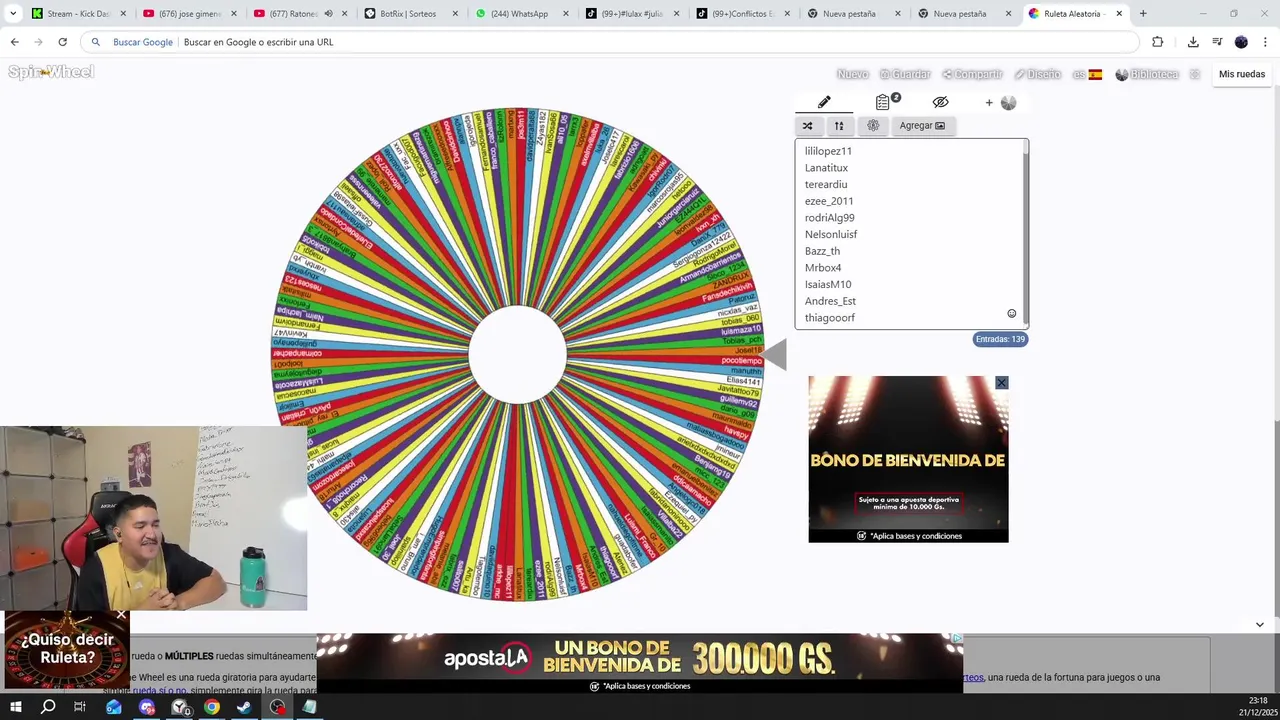Expand the page with bottom-right chevron
1280x720 pixels.
pyautogui.click(x=1259, y=625)
